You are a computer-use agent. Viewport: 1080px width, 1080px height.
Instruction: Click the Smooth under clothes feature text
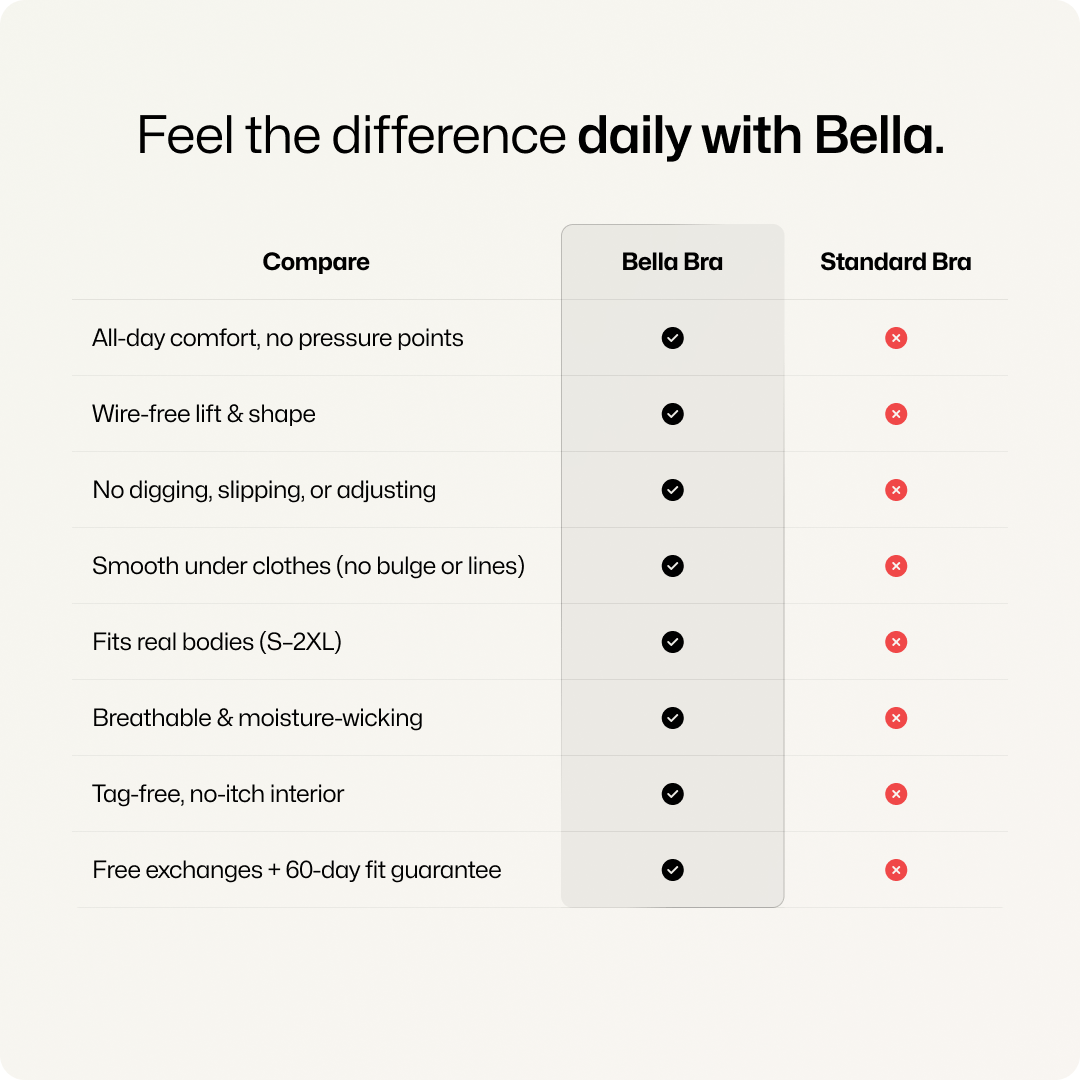point(308,566)
